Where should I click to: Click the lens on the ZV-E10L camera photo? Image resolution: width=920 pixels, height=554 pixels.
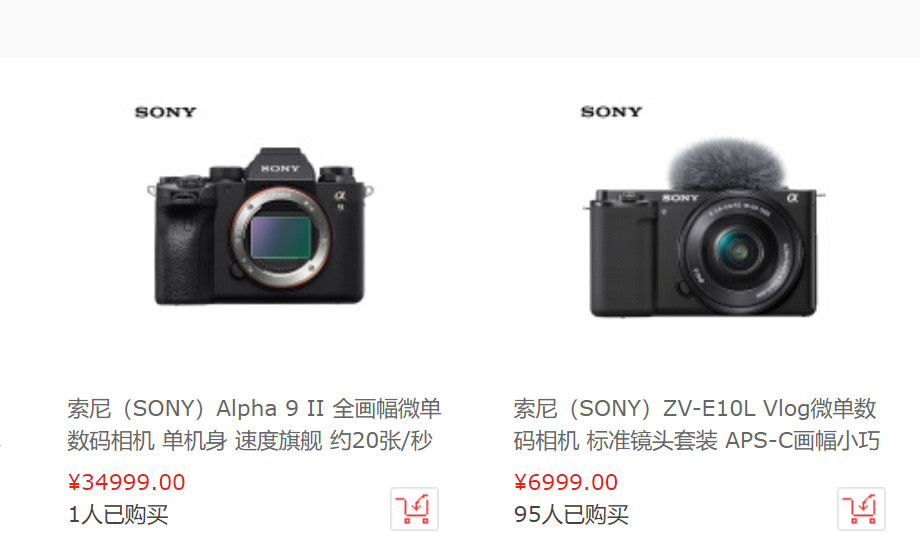click(739, 252)
